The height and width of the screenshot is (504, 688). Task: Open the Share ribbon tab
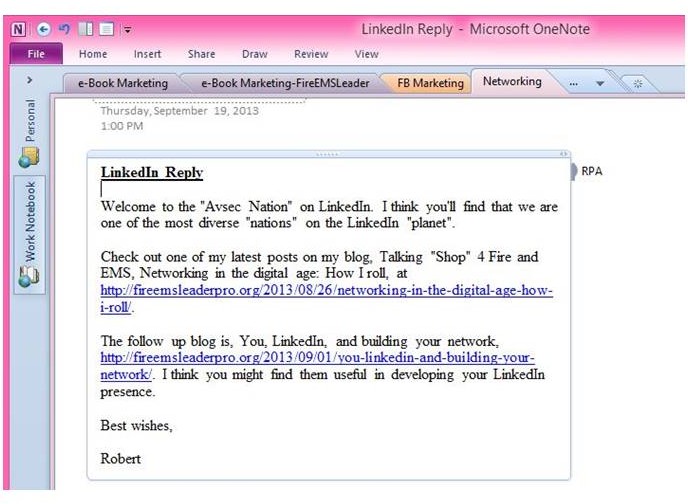(x=201, y=54)
